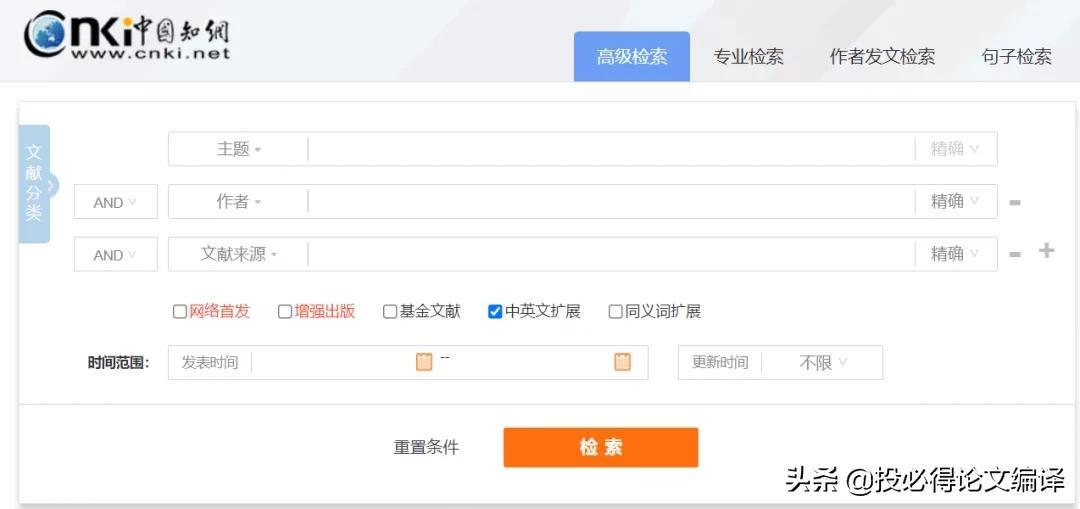
Task: Open AND operator dropdown for 作者 row
Action: pyautogui.click(x=116, y=202)
